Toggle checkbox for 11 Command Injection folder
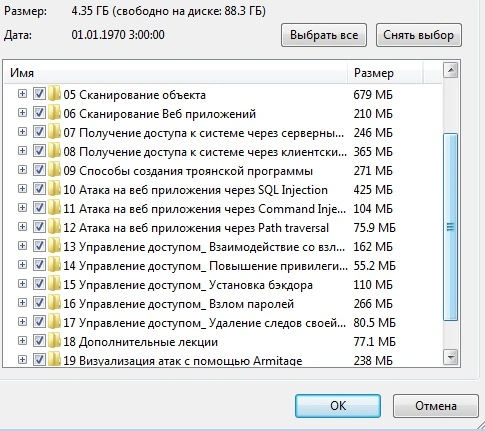The width and height of the screenshot is (485, 431). click(39, 208)
